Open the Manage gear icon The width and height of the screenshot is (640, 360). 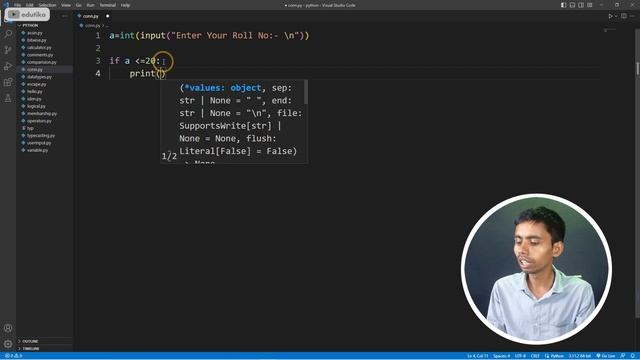point(8,344)
